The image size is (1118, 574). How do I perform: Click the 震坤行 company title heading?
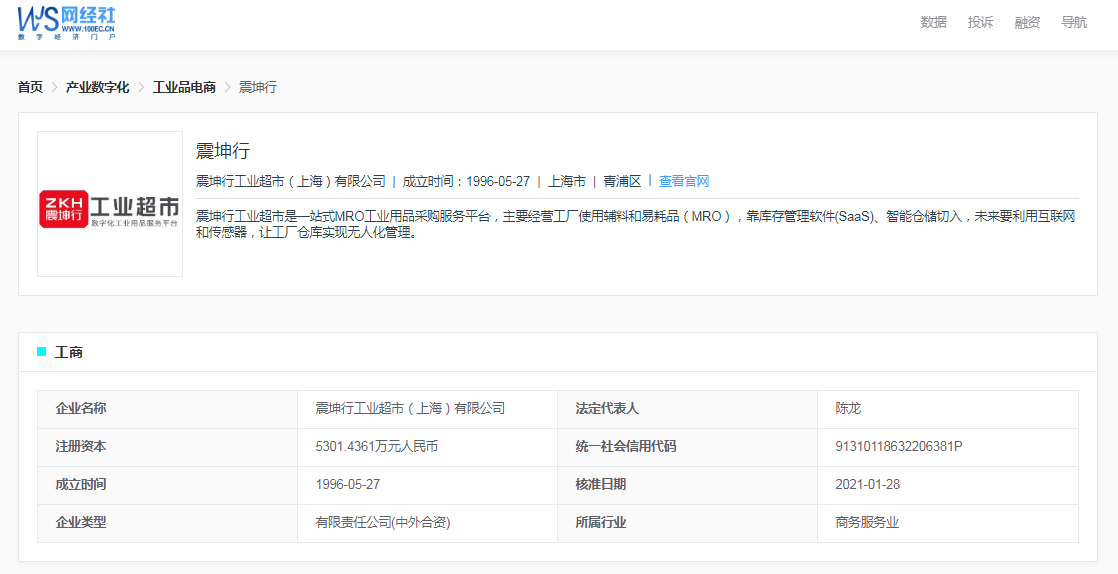coord(223,151)
